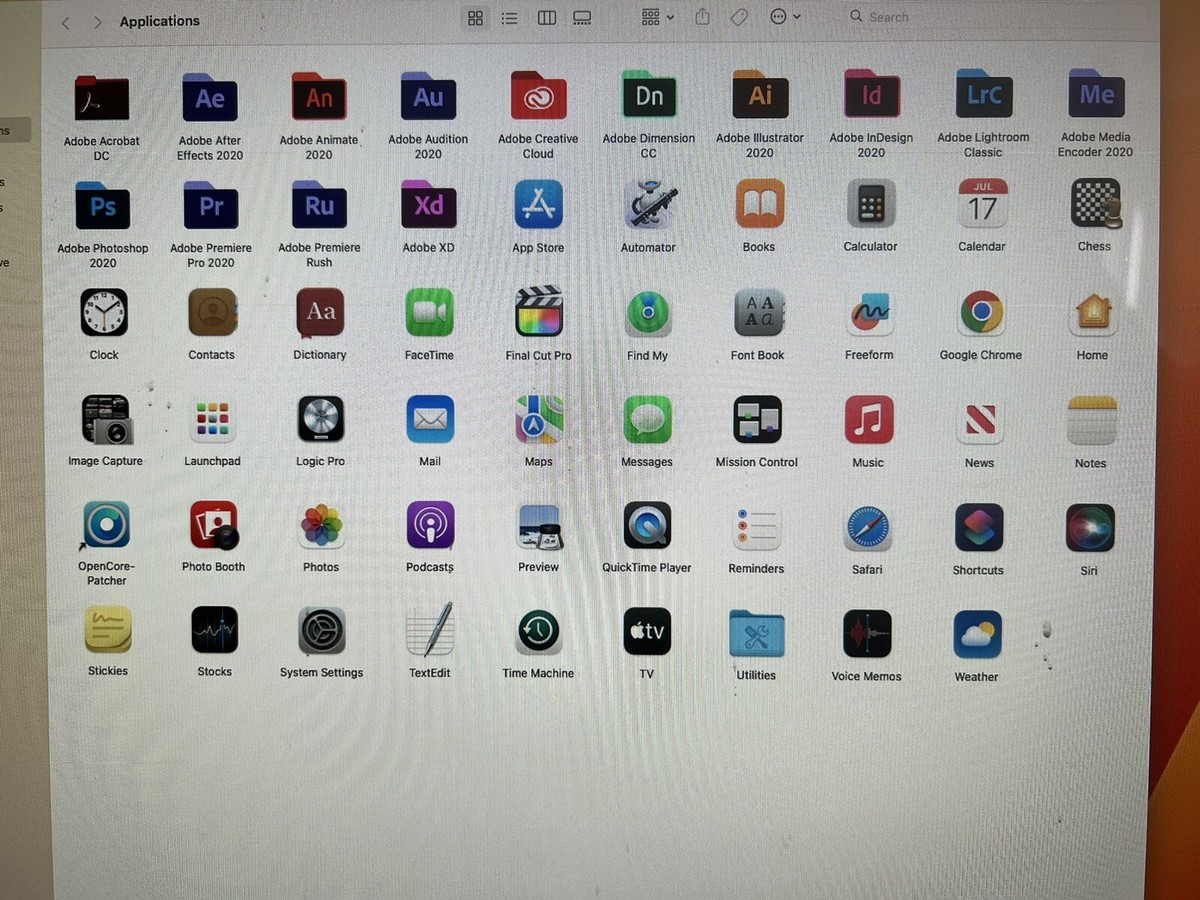Screen dimensions: 1200x900
Task: Select the Podcasts app icon
Action: (x=431, y=526)
